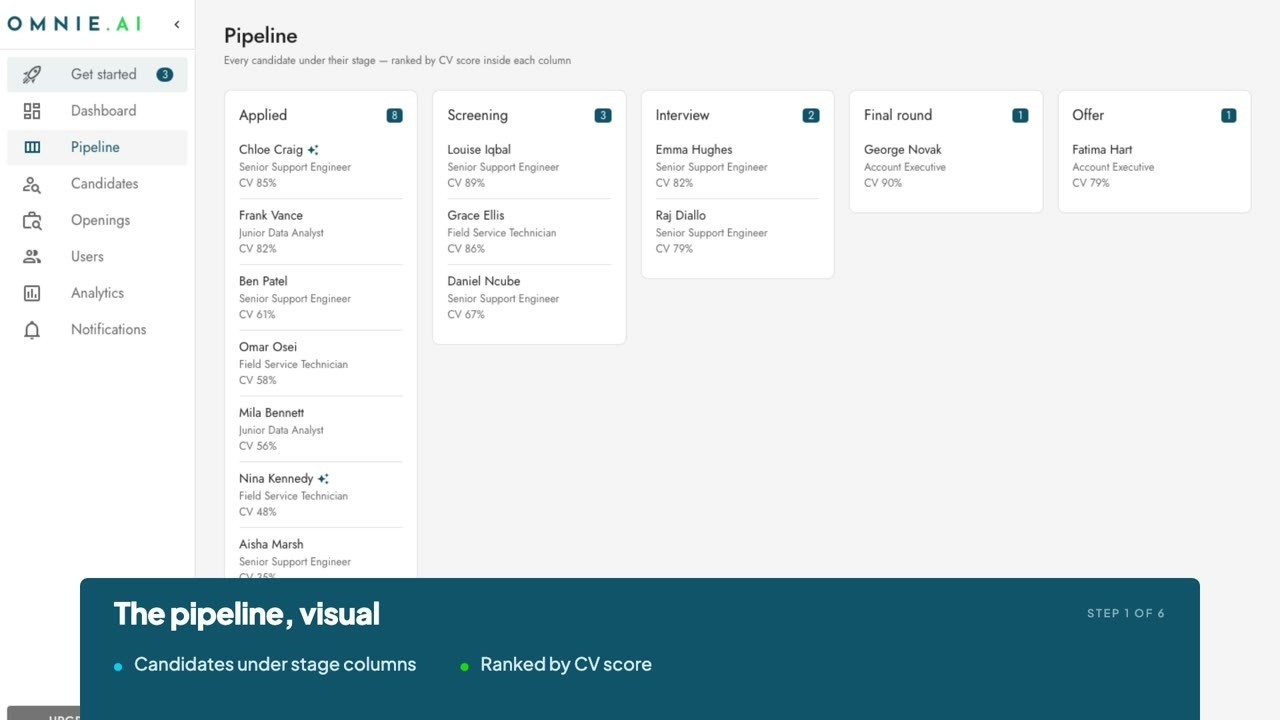Collapse the sidebar with the chevron arrow
The width and height of the screenshot is (1280, 720).
pos(177,24)
